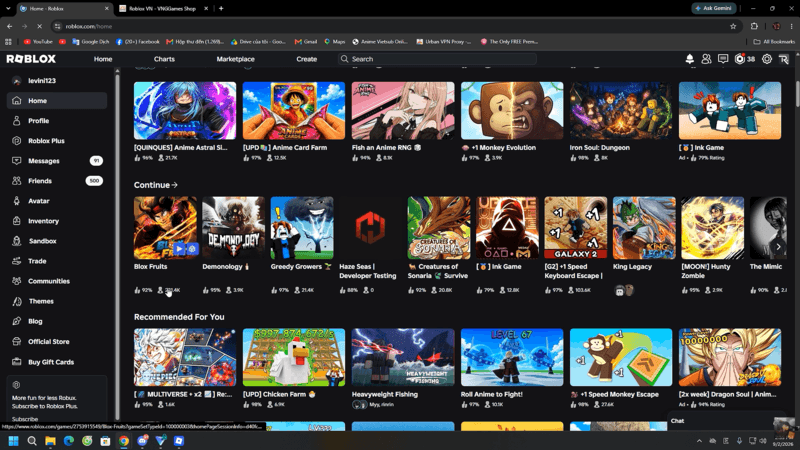The width and height of the screenshot is (800, 450).
Task: Click the Iron Soul: Dungeon title
Action: (599, 147)
